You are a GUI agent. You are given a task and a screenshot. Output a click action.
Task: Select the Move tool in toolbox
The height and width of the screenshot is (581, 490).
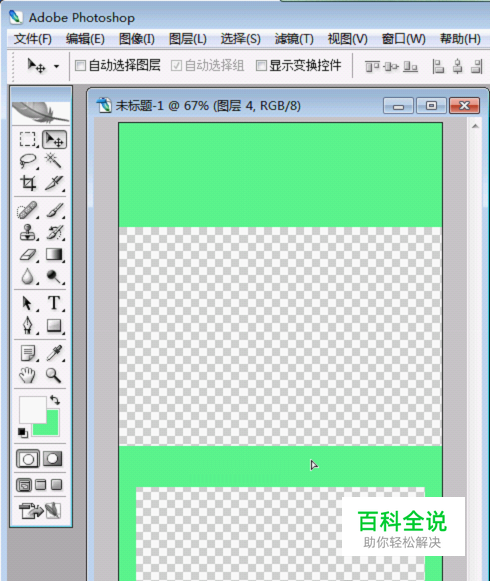(54, 140)
